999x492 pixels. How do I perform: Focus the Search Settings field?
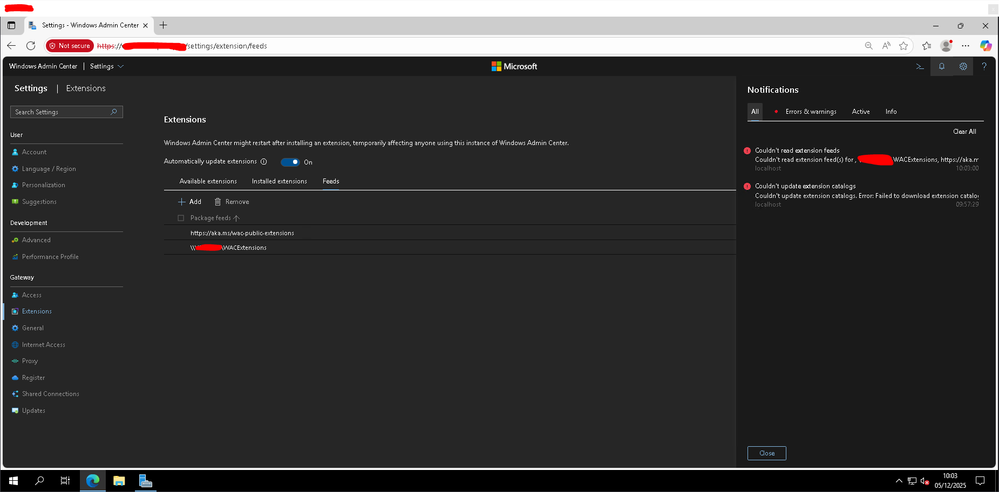pos(66,112)
